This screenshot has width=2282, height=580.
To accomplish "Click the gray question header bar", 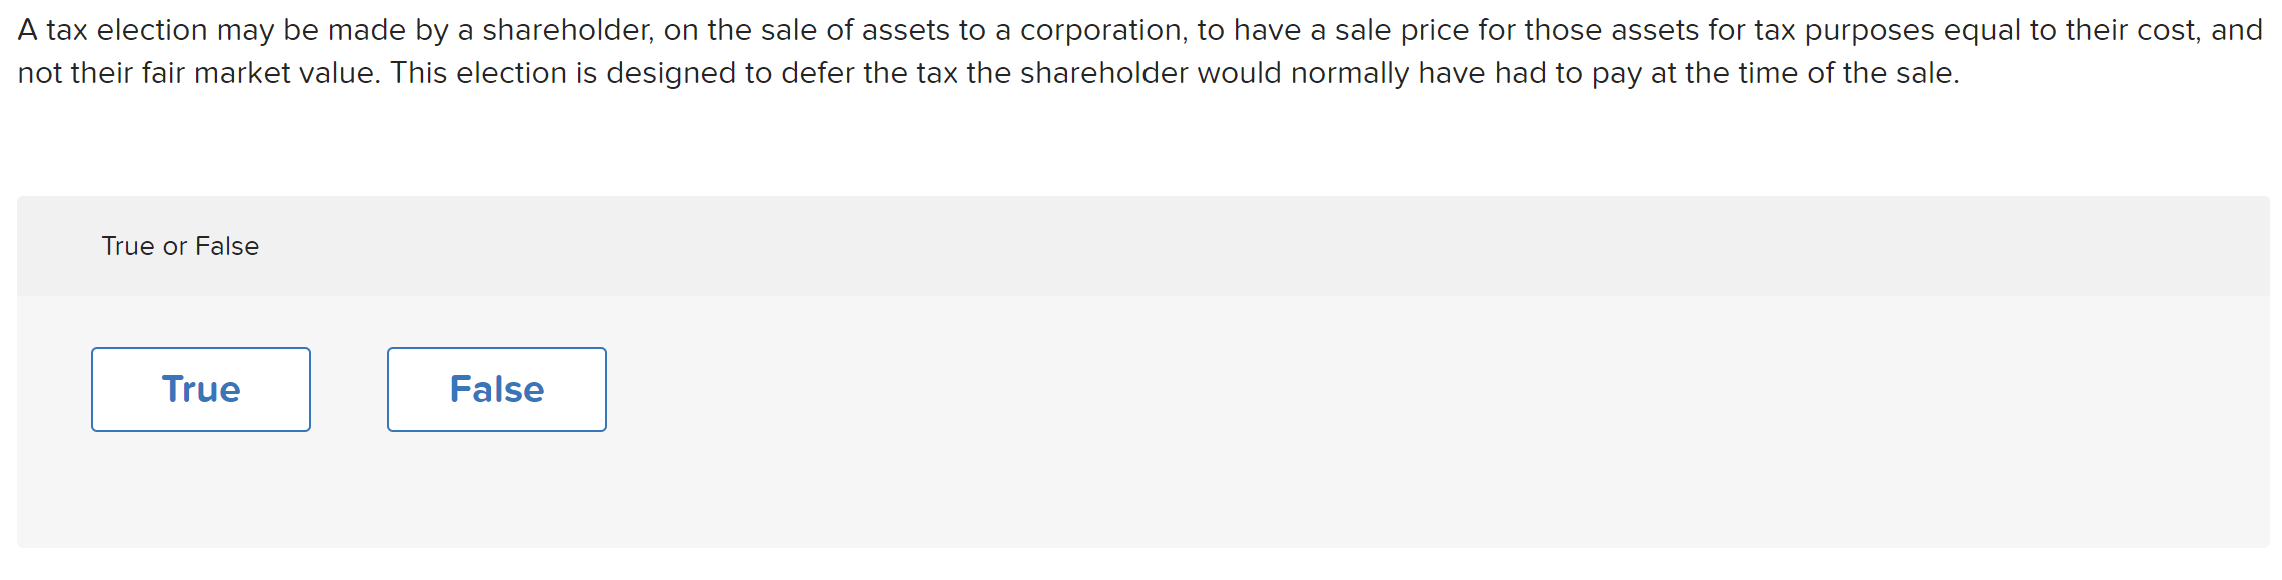I will (1140, 245).
